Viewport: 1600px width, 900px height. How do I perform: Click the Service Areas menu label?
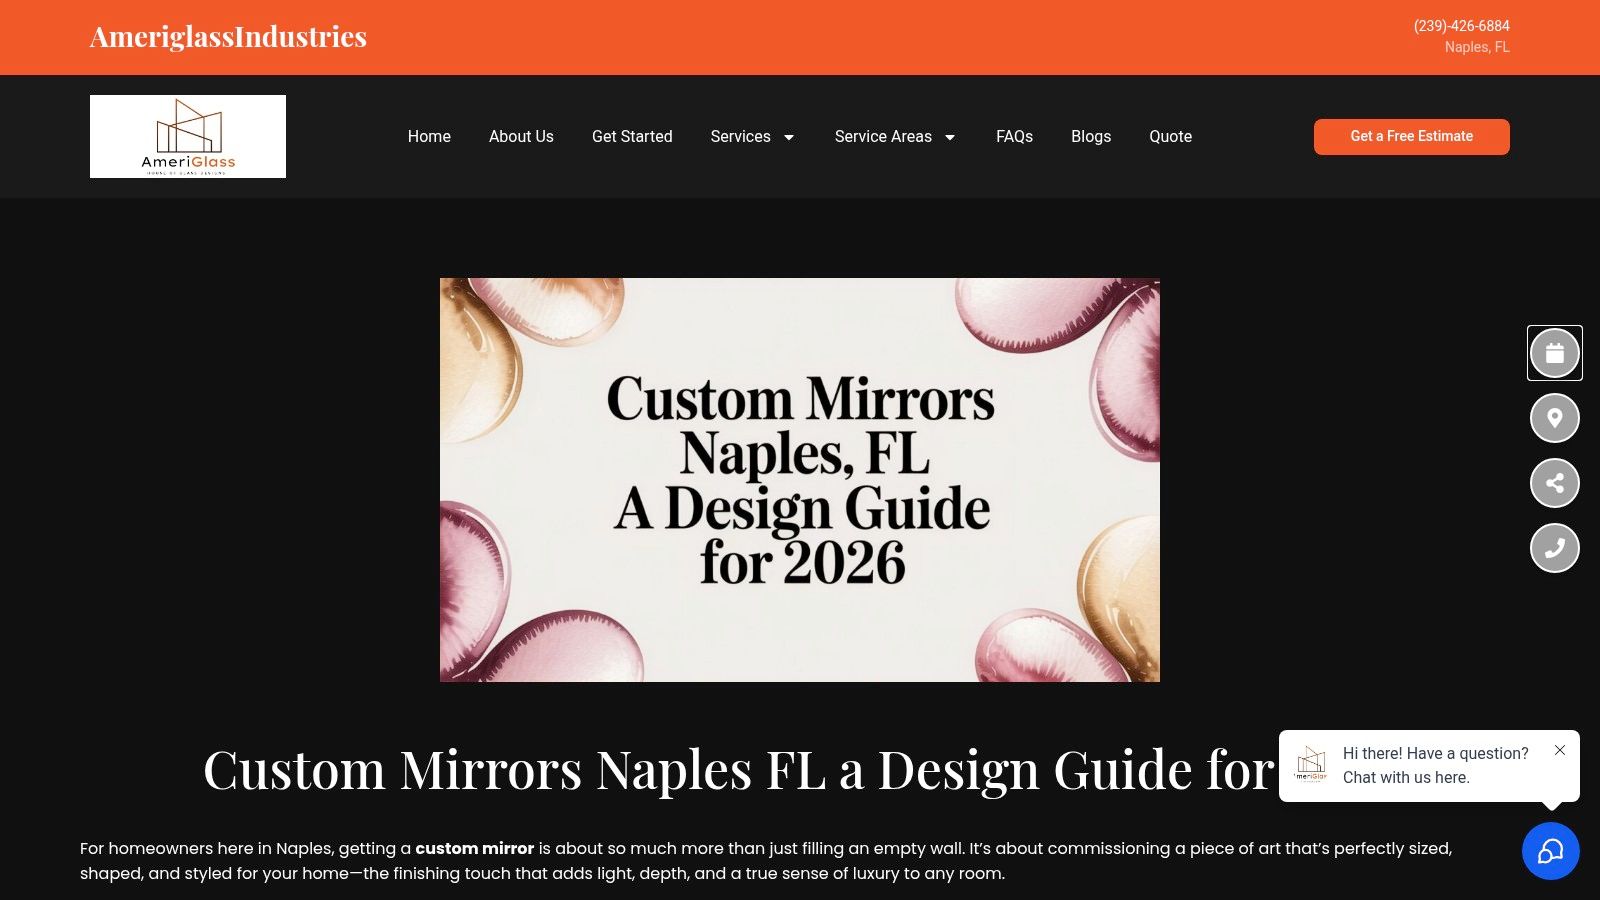[883, 137]
